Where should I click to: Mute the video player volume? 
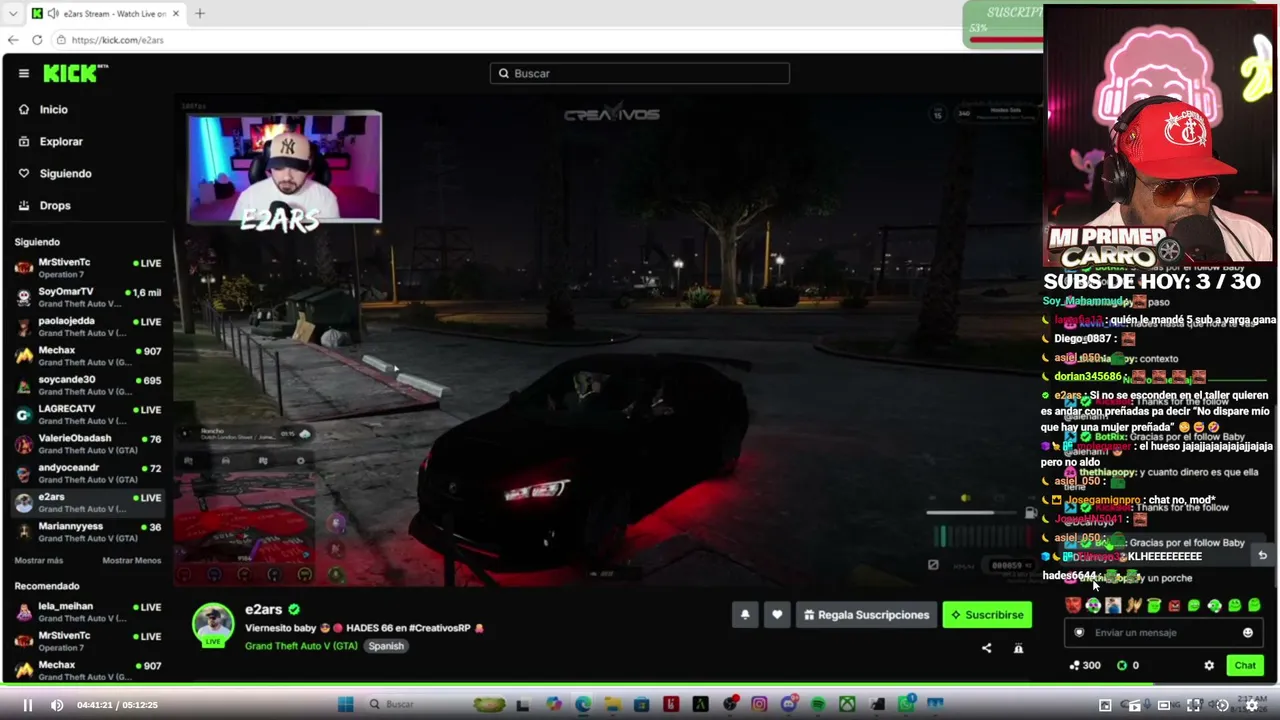57,705
